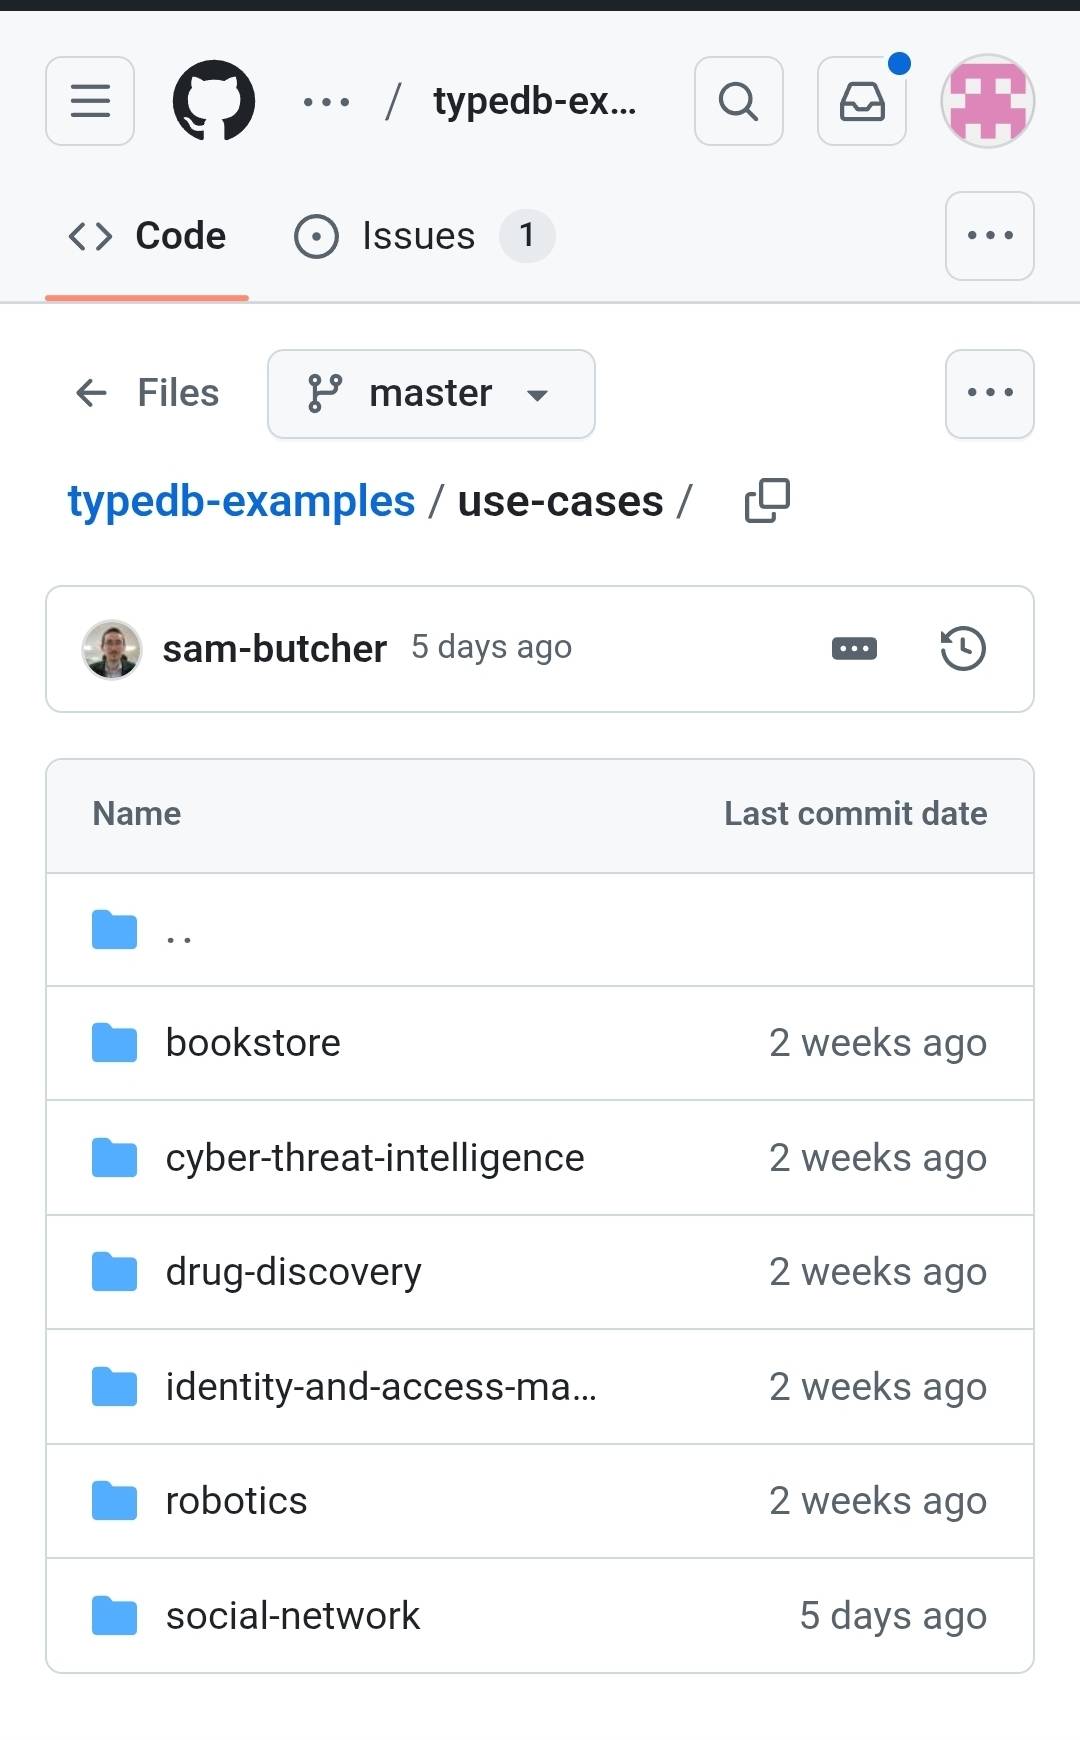Open the hamburger navigation menu

tap(90, 101)
